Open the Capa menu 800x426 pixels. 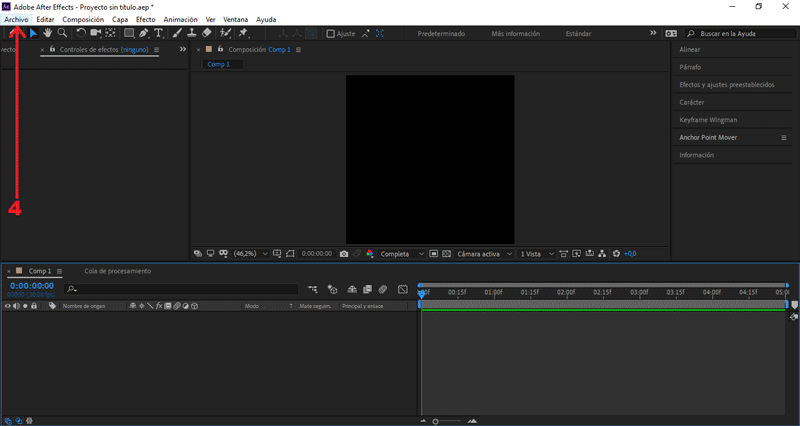click(x=120, y=19)
